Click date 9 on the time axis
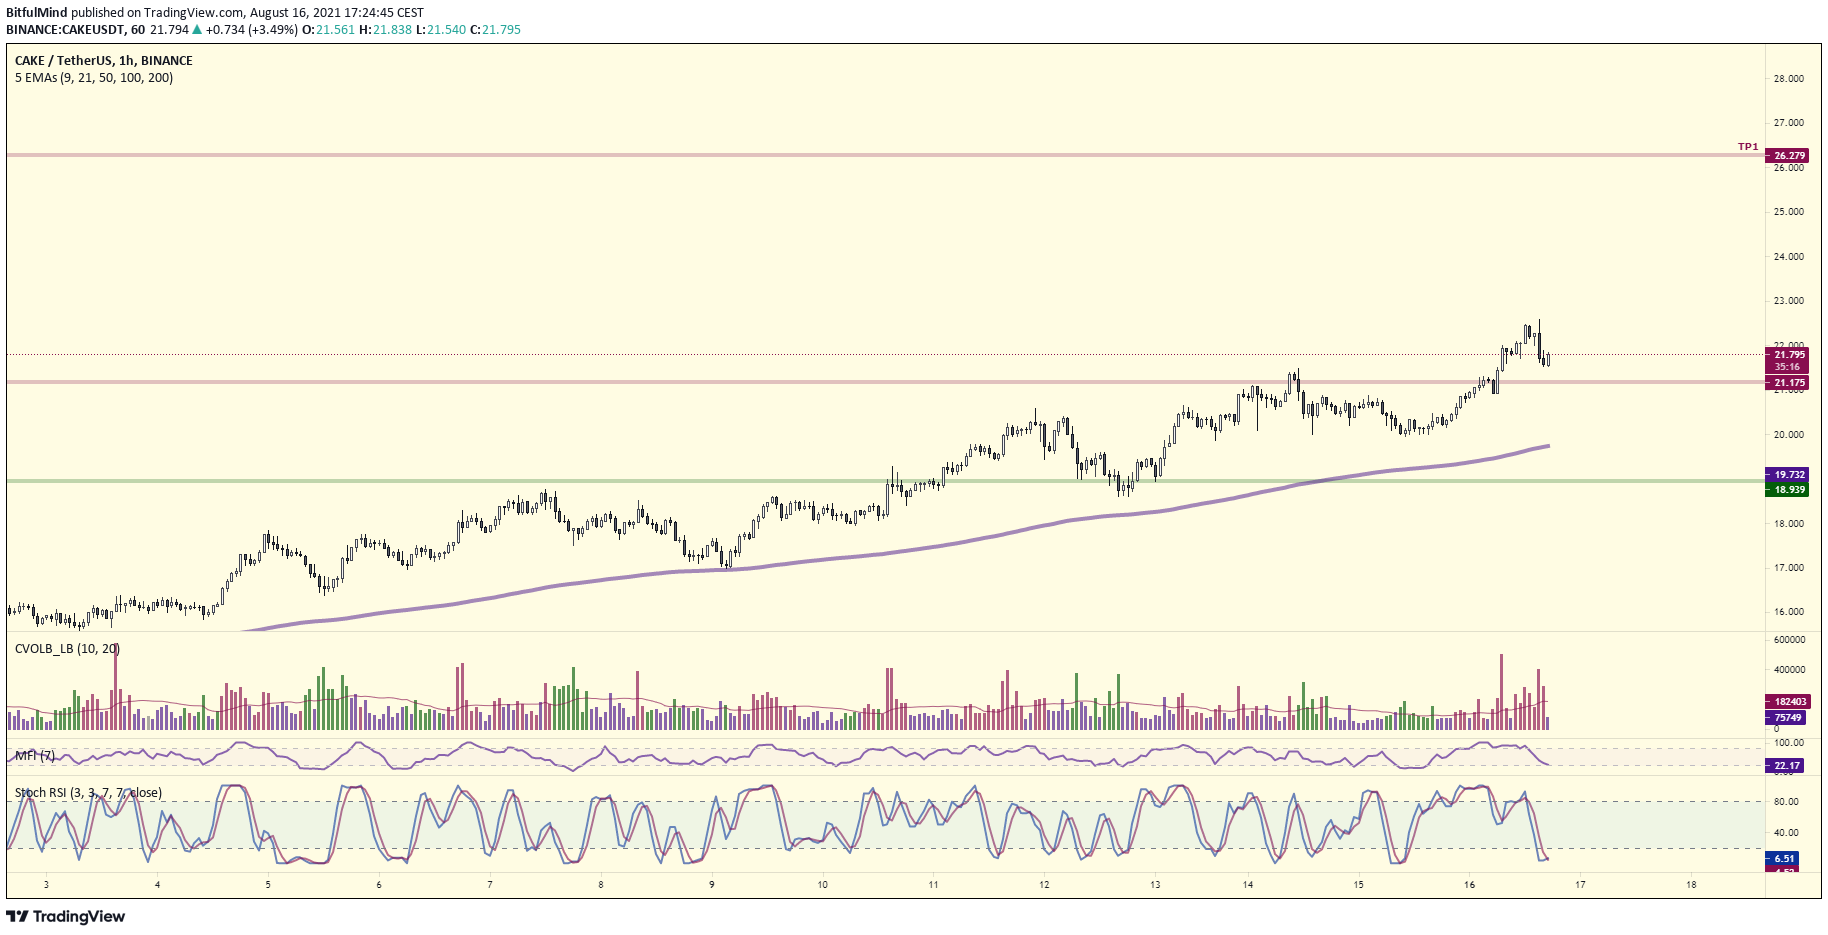1828x935 pixels. coord(712,885)
